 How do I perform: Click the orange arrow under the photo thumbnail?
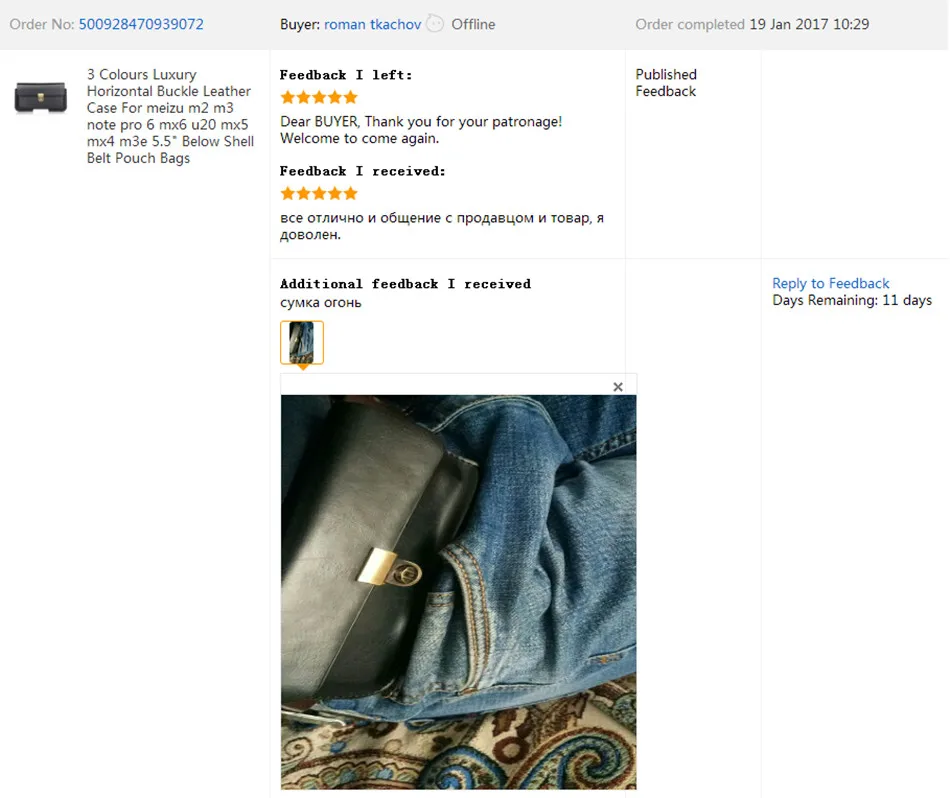(302, 367)
